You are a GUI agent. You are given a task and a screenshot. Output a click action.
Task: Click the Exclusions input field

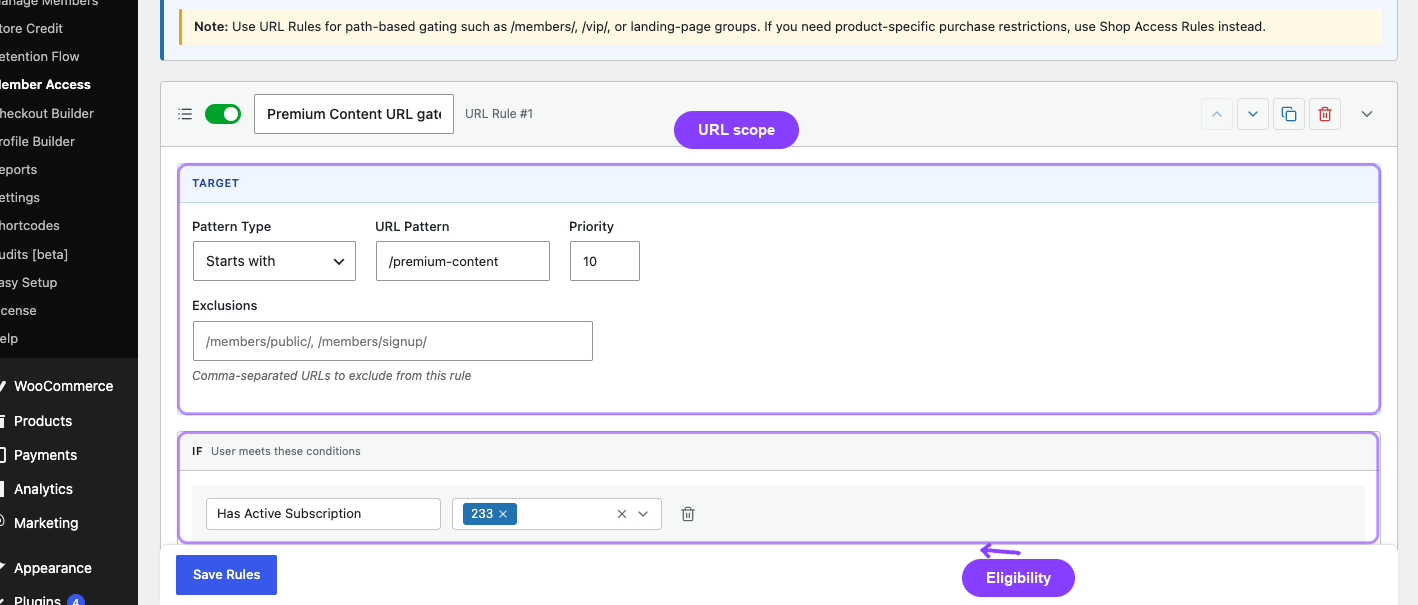393,341
